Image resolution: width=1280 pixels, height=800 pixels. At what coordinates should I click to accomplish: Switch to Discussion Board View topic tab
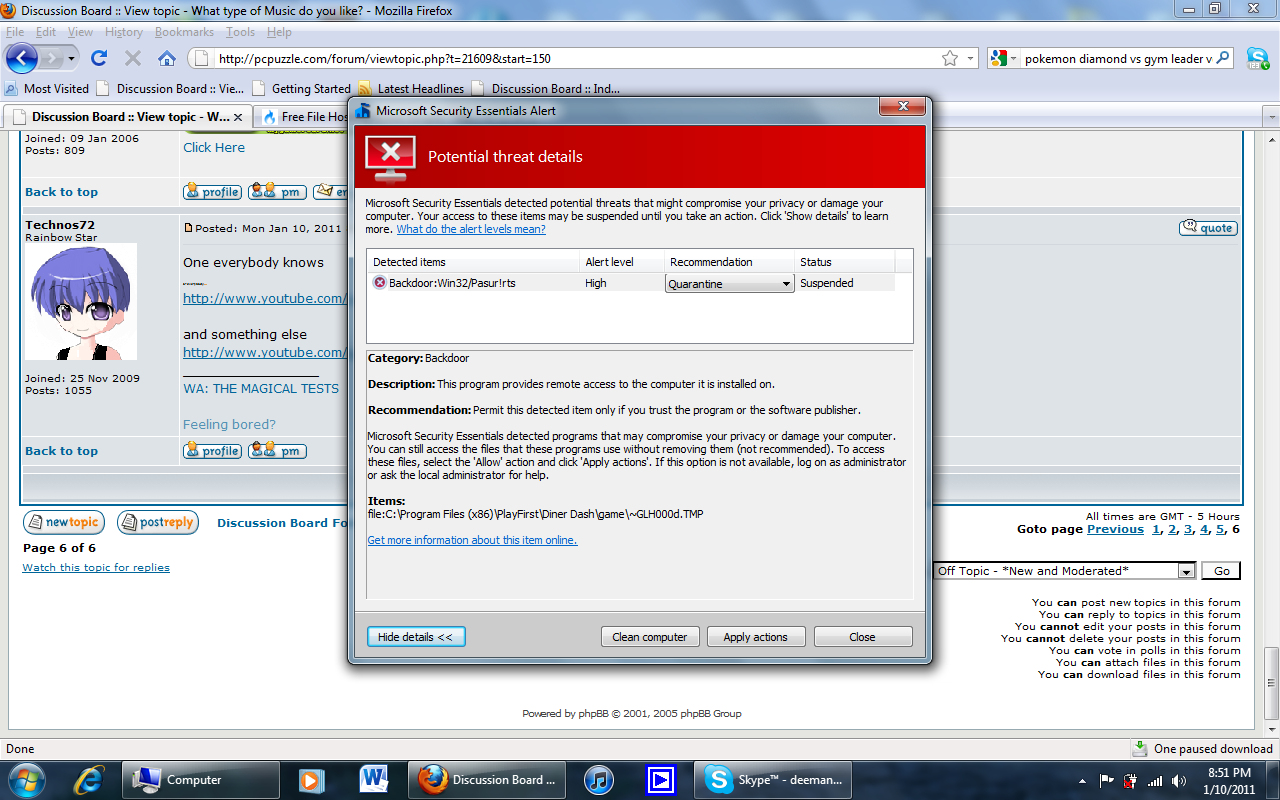(x=126, y=117)
